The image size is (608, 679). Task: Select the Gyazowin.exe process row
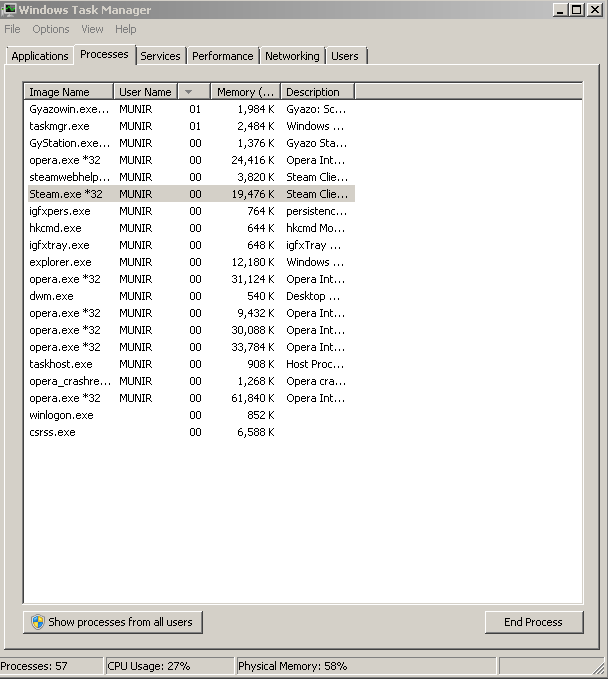[191, 109]
